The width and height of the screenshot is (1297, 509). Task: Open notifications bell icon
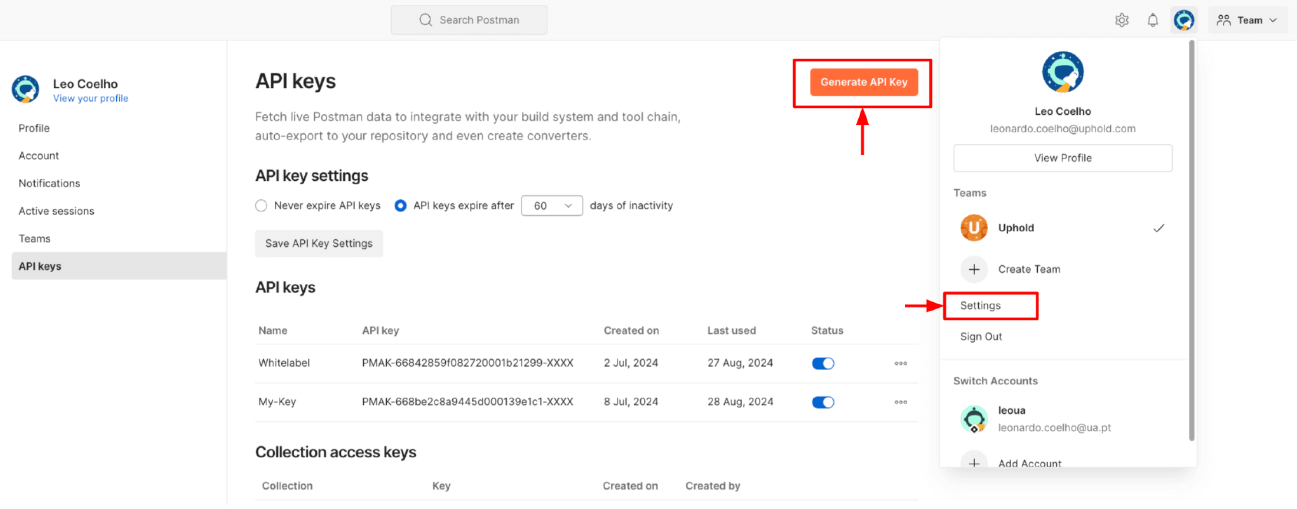coord(1153,20)
